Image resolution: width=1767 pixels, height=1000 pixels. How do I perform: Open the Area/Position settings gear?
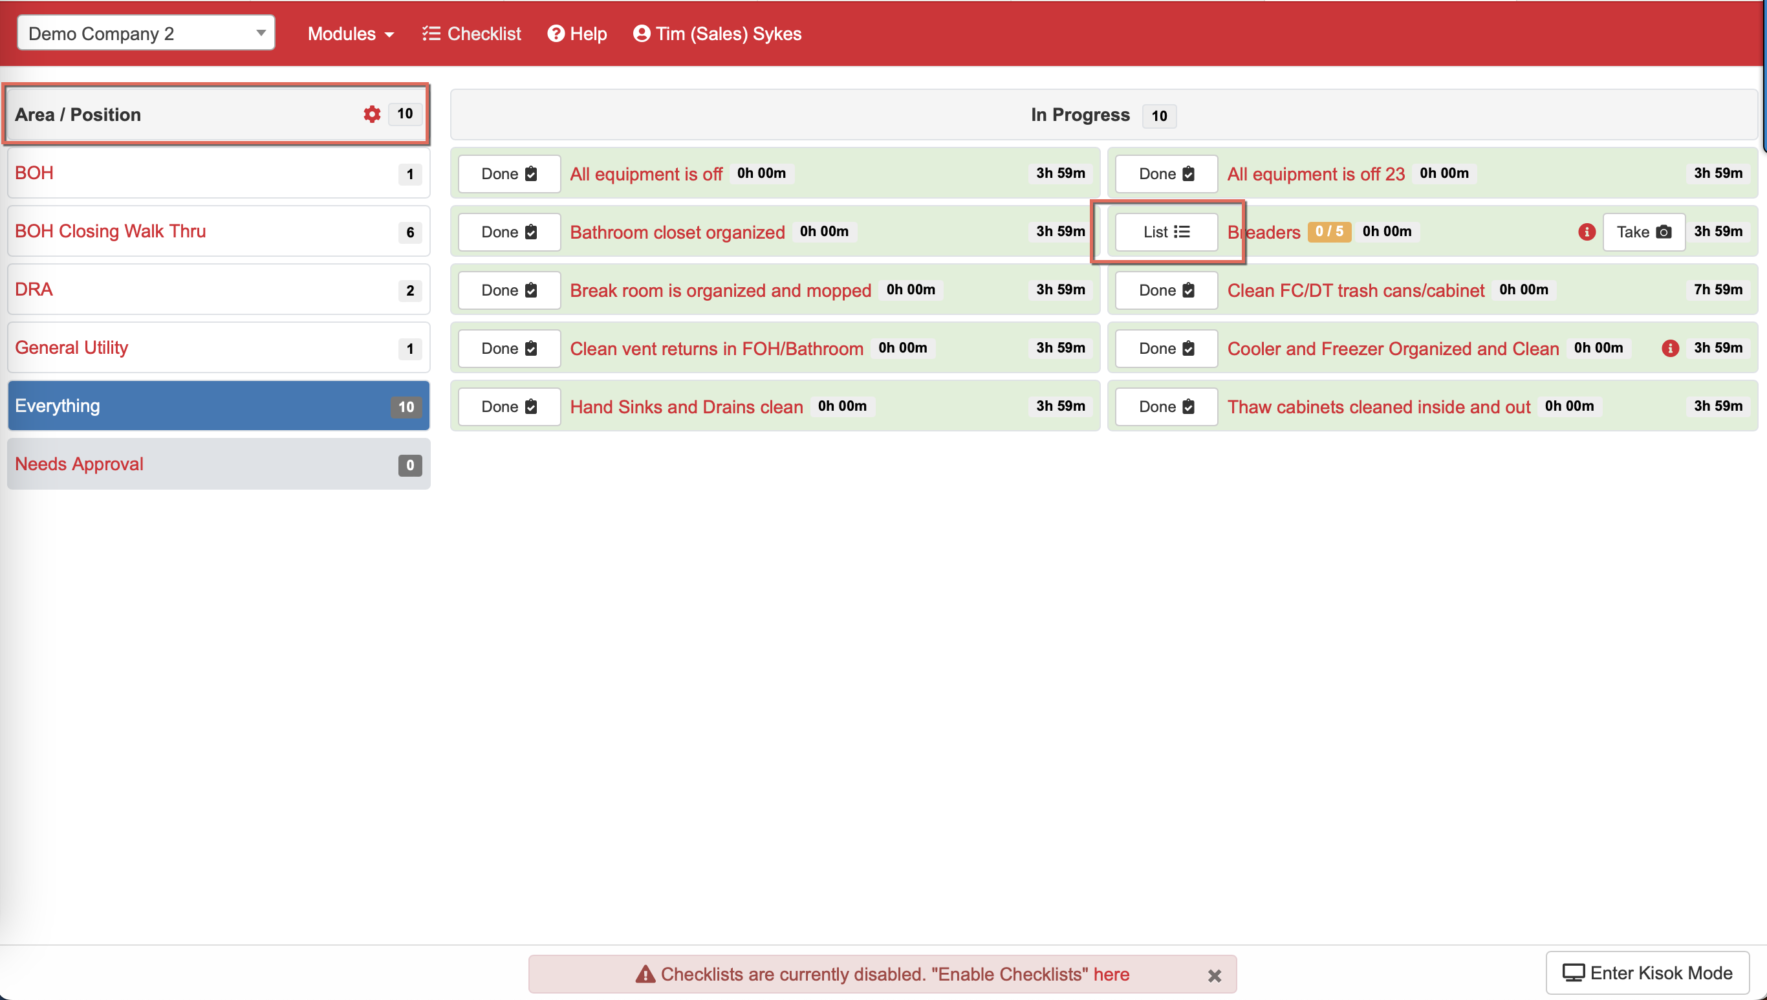tap(371, 114)
